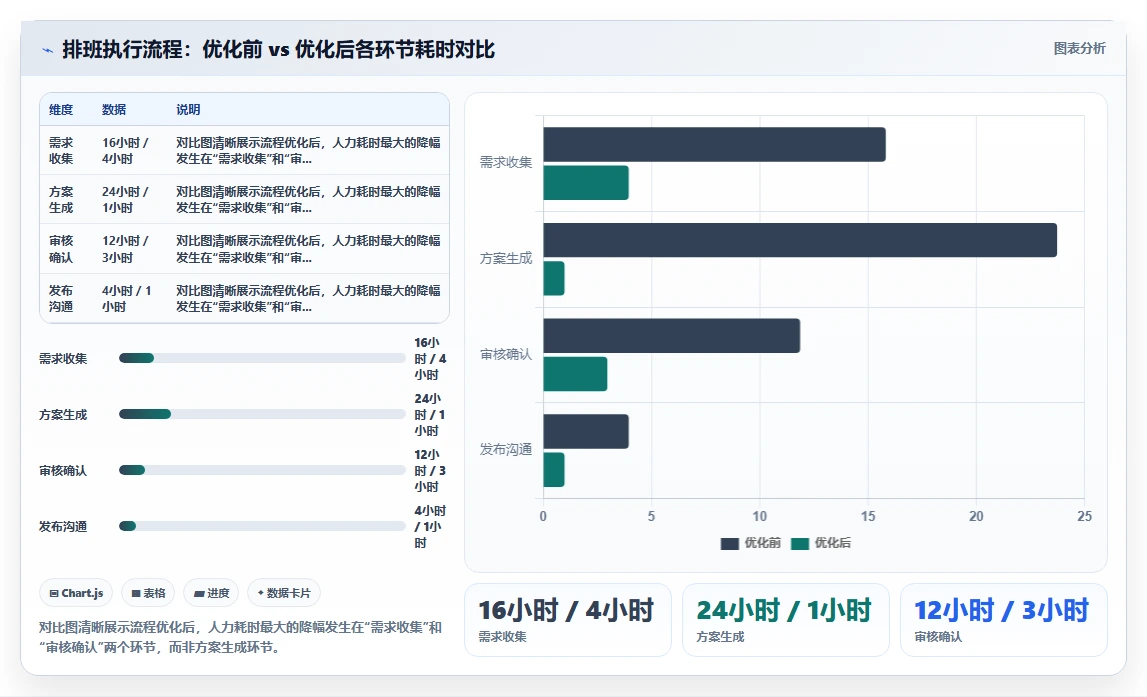The image size is (1147, 697).
Task: Click the Chart.js tag
Action: pyautogui.click(x=76, y=593)
